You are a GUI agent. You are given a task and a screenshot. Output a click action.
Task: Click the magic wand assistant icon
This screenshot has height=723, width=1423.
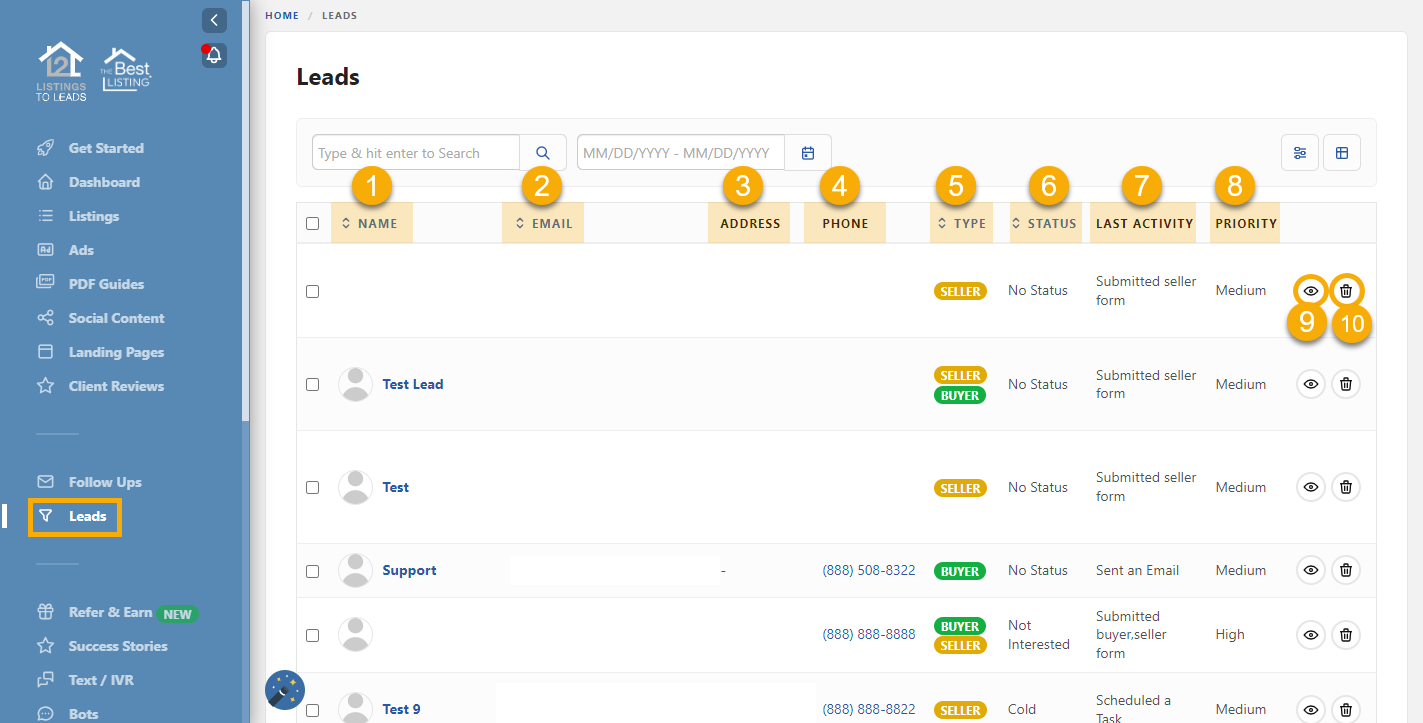click(285, 690)
